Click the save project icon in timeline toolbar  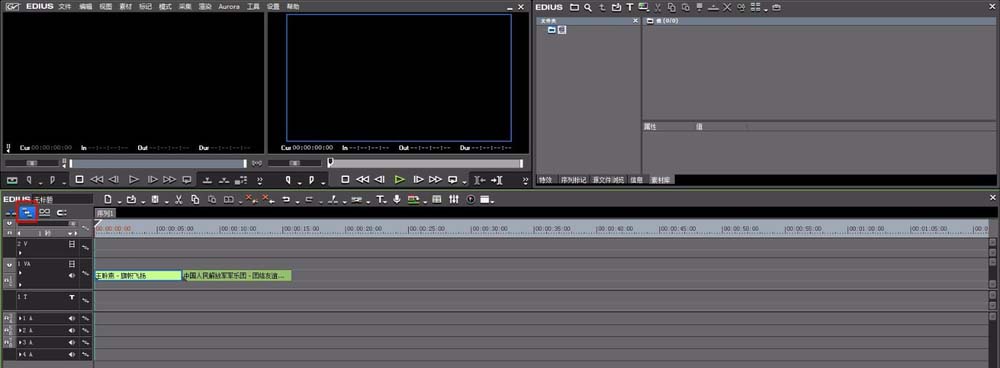[x=155, y=200]
